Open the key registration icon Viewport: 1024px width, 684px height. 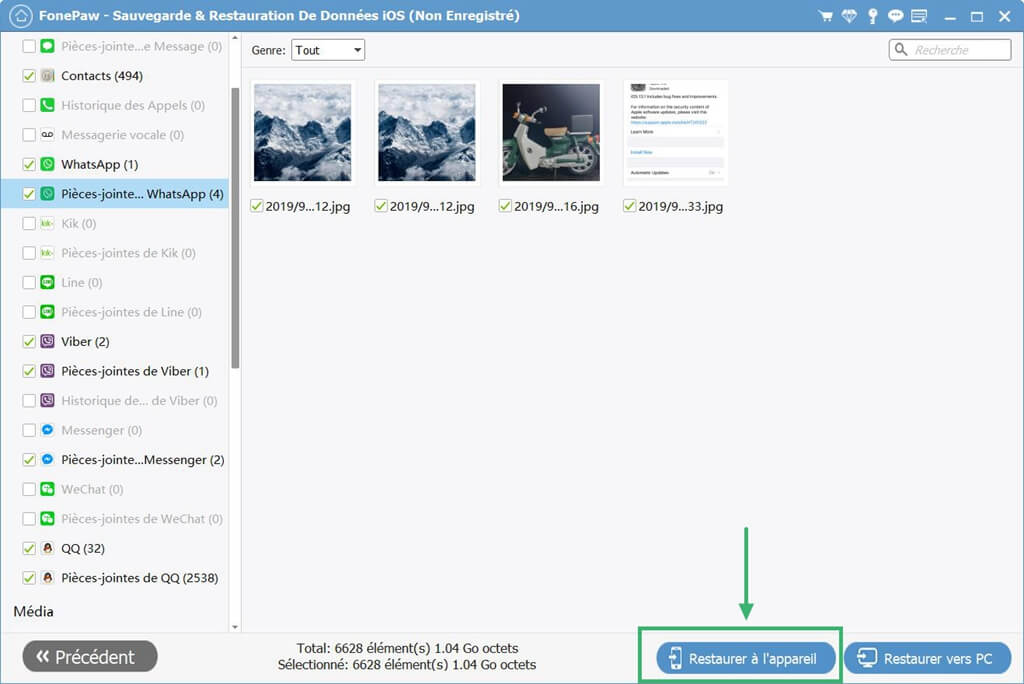click(x=872, y=16)
